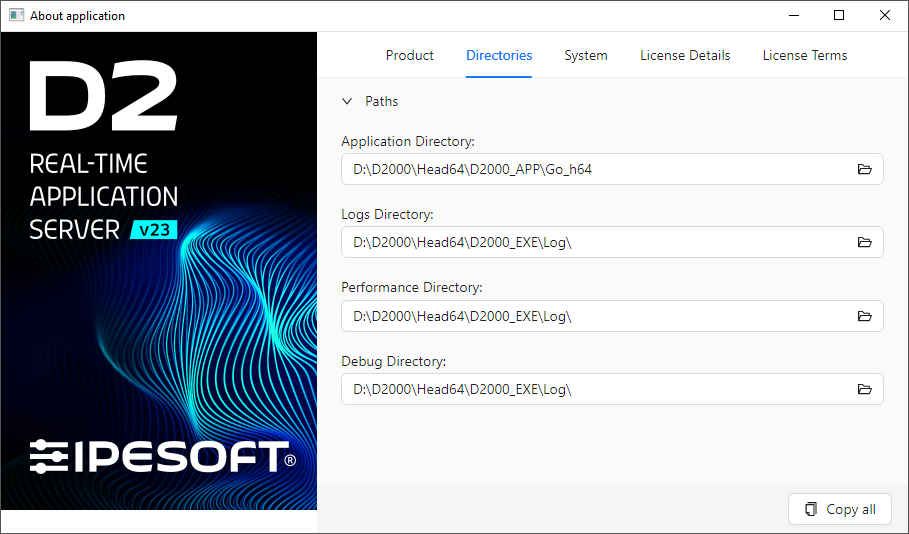
Task: Click the Debug Directory path field
Action: (590, 389)
